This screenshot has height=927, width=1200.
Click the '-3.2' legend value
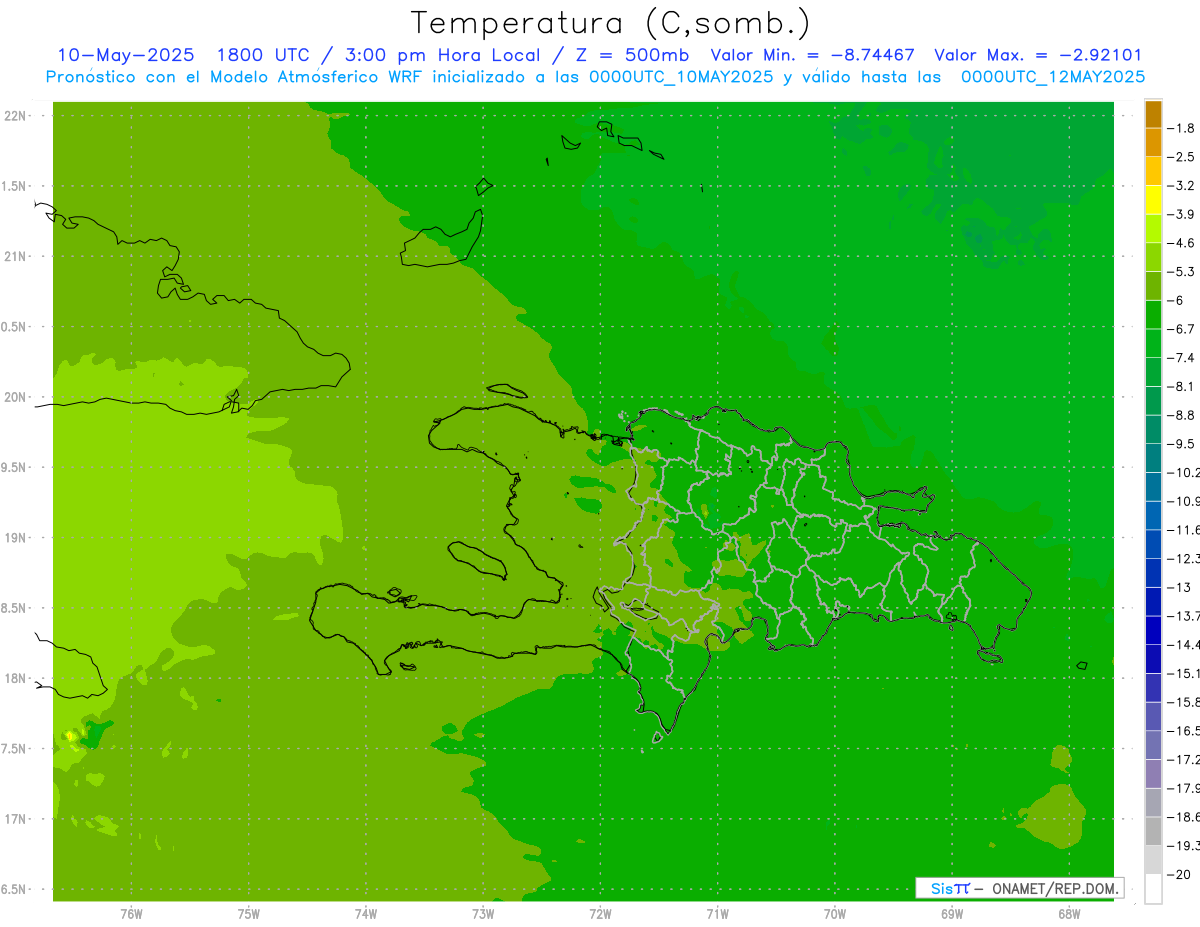point(1181,186)
